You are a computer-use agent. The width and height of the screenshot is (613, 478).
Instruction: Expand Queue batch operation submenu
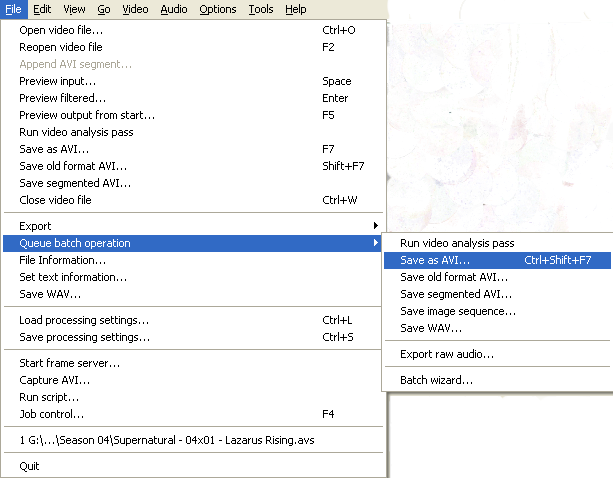(192, 243)
